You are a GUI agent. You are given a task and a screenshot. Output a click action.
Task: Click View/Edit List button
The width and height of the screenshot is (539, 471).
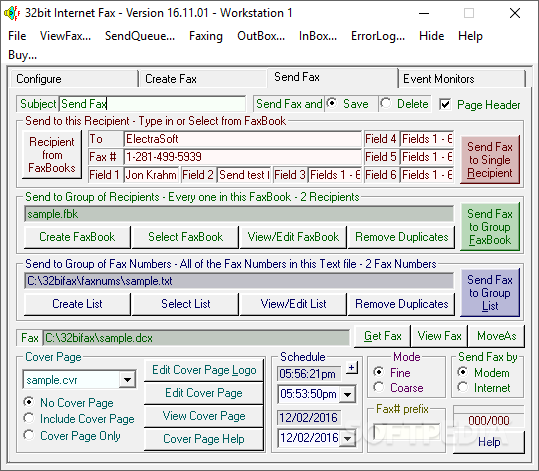coord(293,304)
